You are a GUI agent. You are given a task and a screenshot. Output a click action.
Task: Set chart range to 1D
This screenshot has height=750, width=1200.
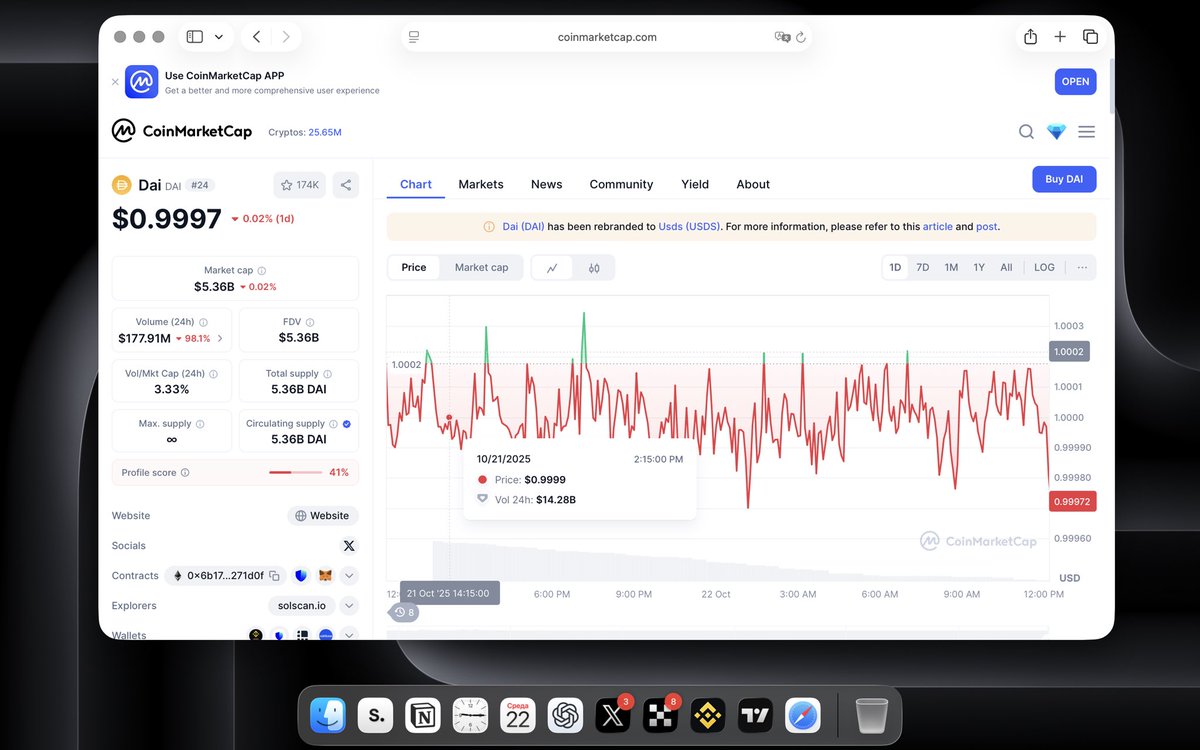896,267
